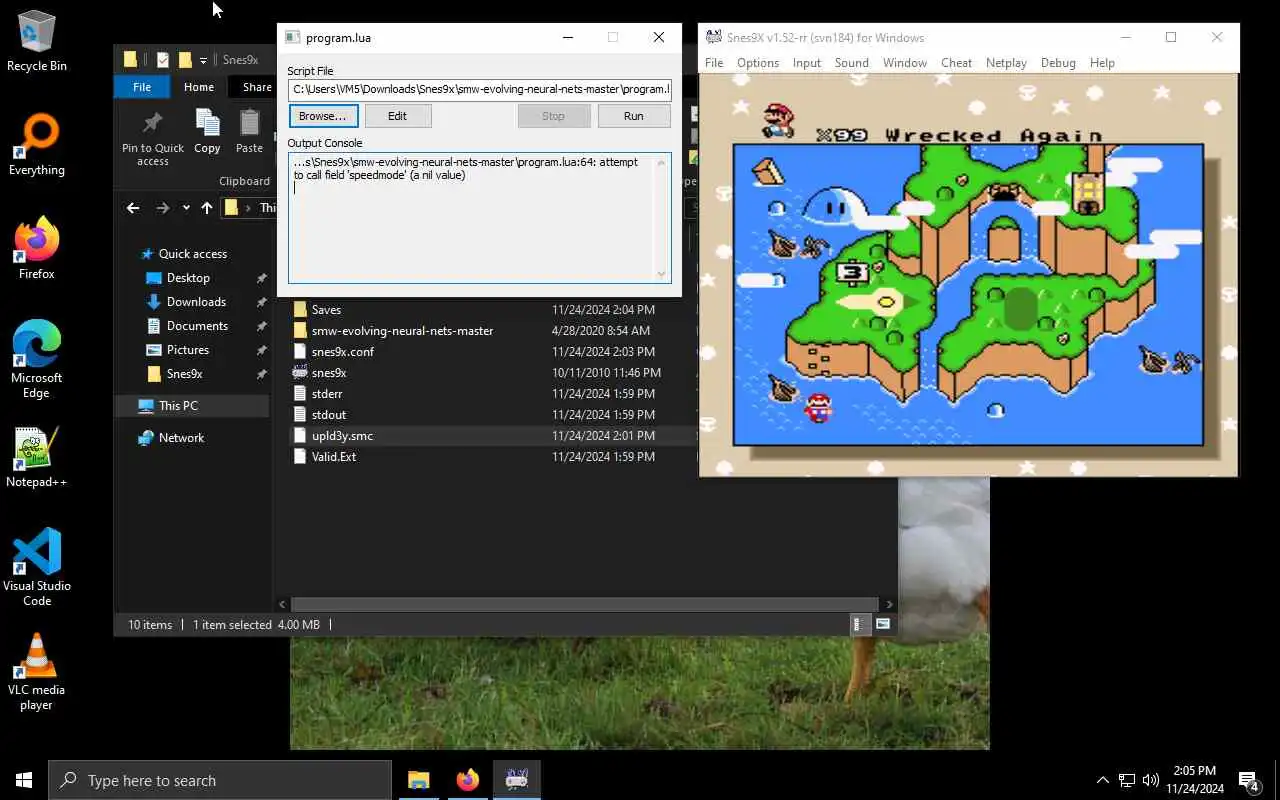Click the Paste icon in Explorer ribbon
The image size is (1280, 800).
point(249,131)
